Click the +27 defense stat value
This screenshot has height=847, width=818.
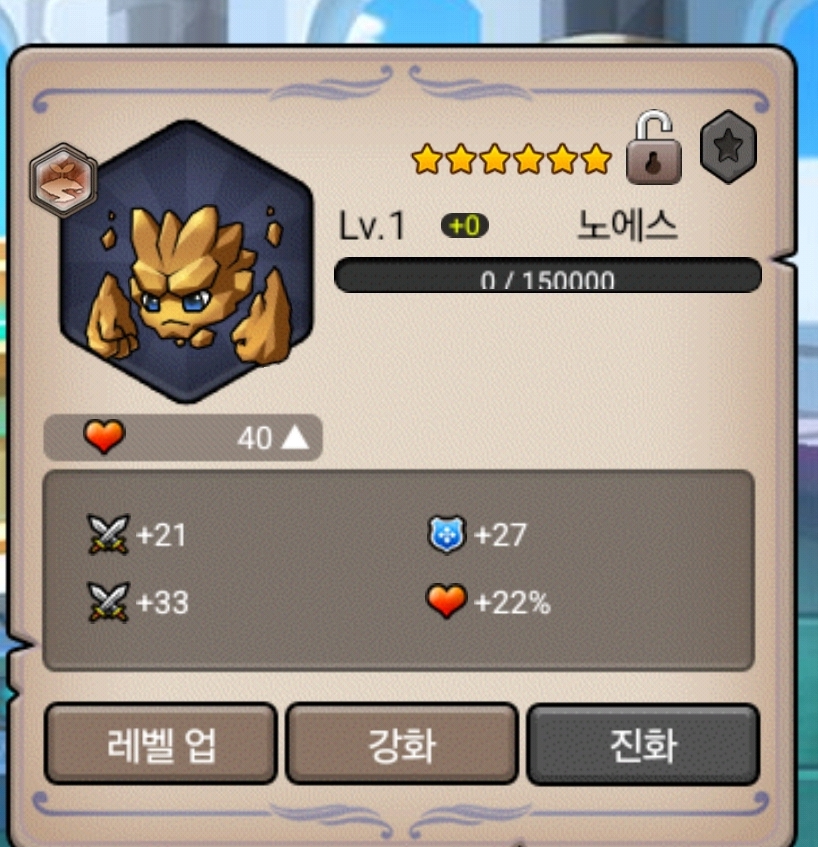point(500,535)
